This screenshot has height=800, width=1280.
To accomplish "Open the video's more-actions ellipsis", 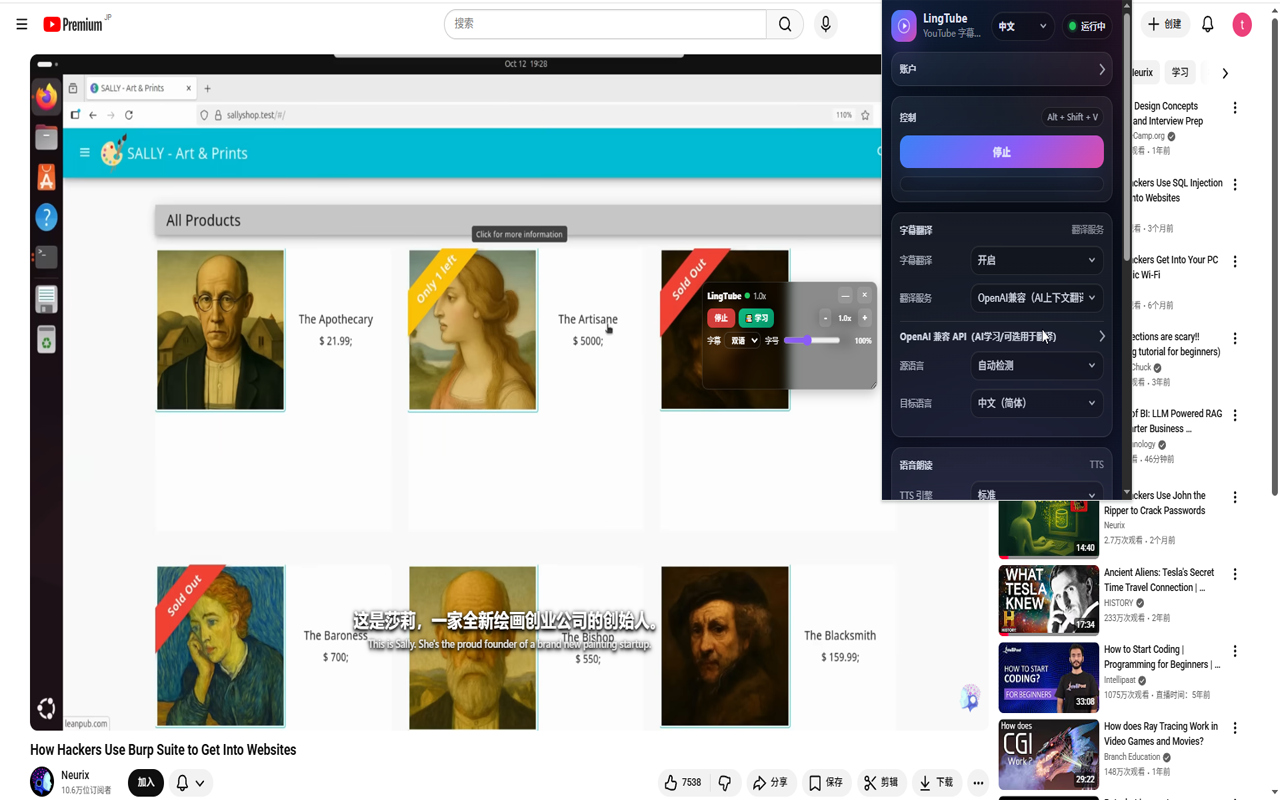I will (x=977, y=782).
